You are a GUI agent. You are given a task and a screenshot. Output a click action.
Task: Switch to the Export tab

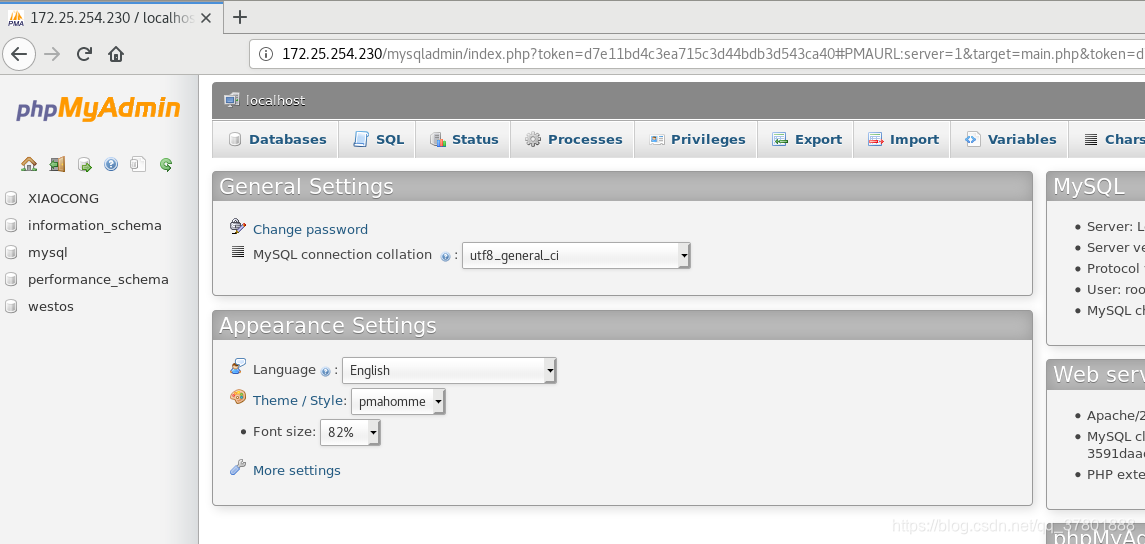[806, 139]
